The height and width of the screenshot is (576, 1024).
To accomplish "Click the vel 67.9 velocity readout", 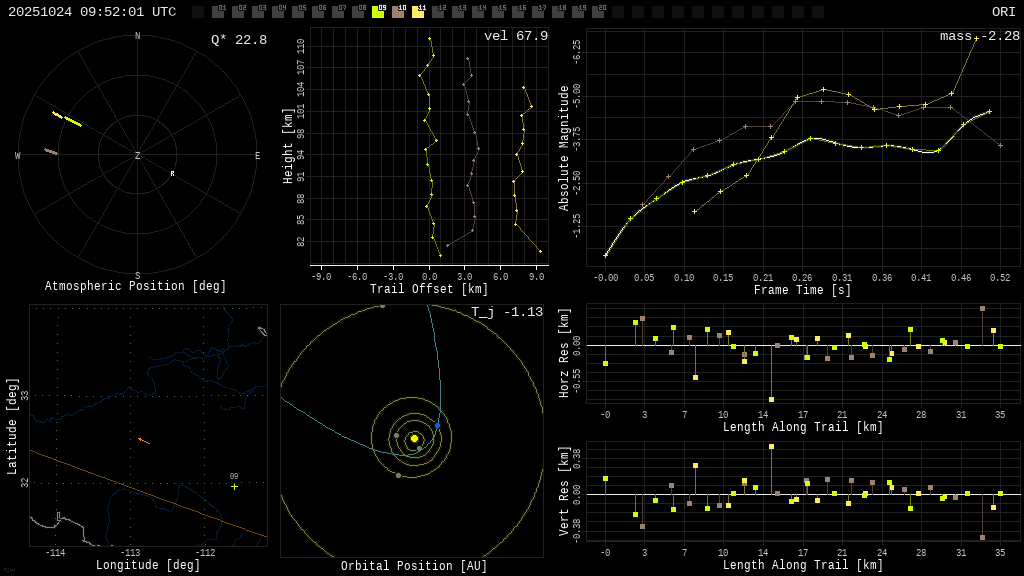I will click(515, 36).
